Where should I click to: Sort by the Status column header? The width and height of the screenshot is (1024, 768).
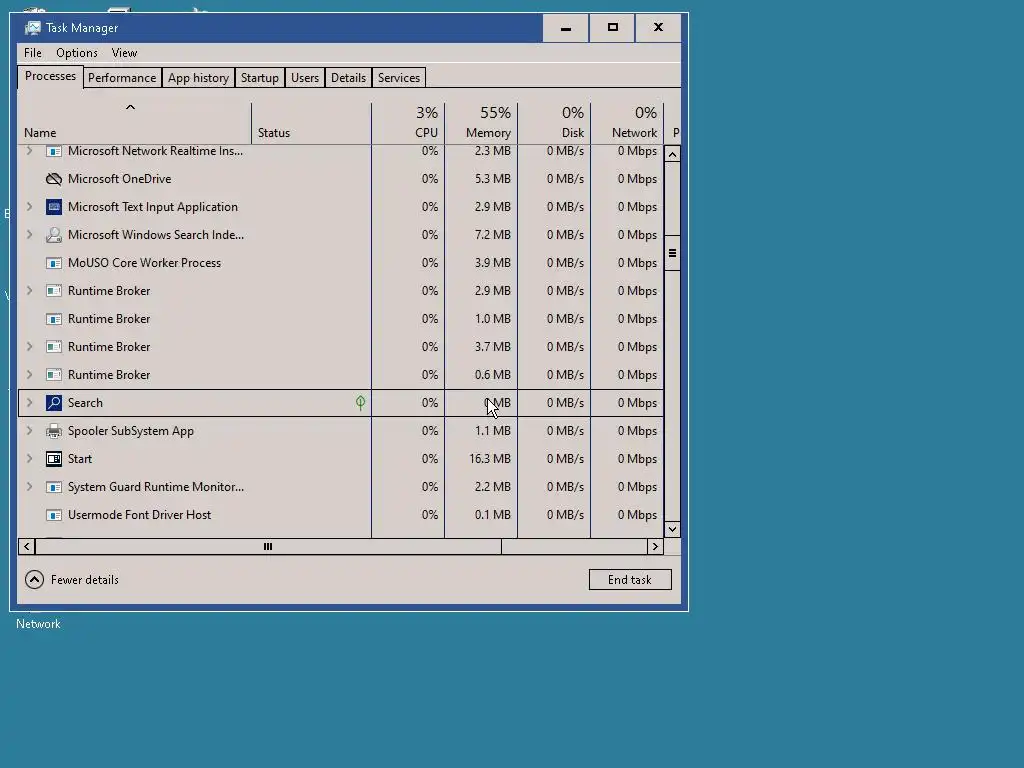click(x=311, y=123)
